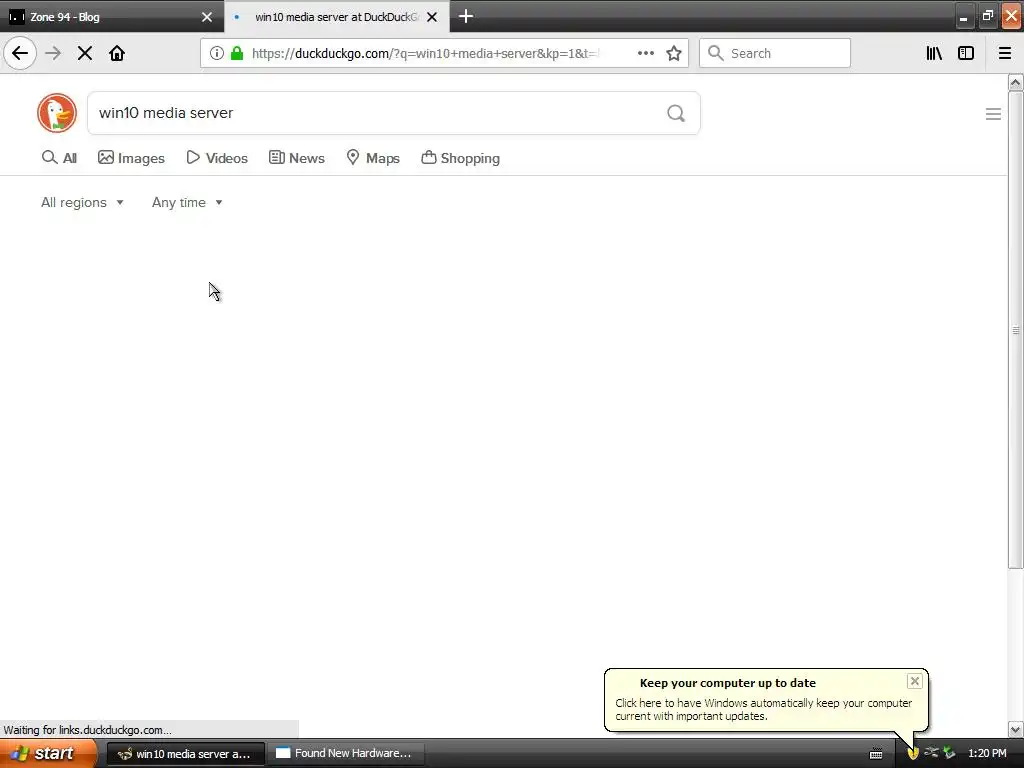Image resolution: width=1024 pixels, height=768 pixels.
Task: Expand the Any time filter dropdown
Action: click(187, 202)
